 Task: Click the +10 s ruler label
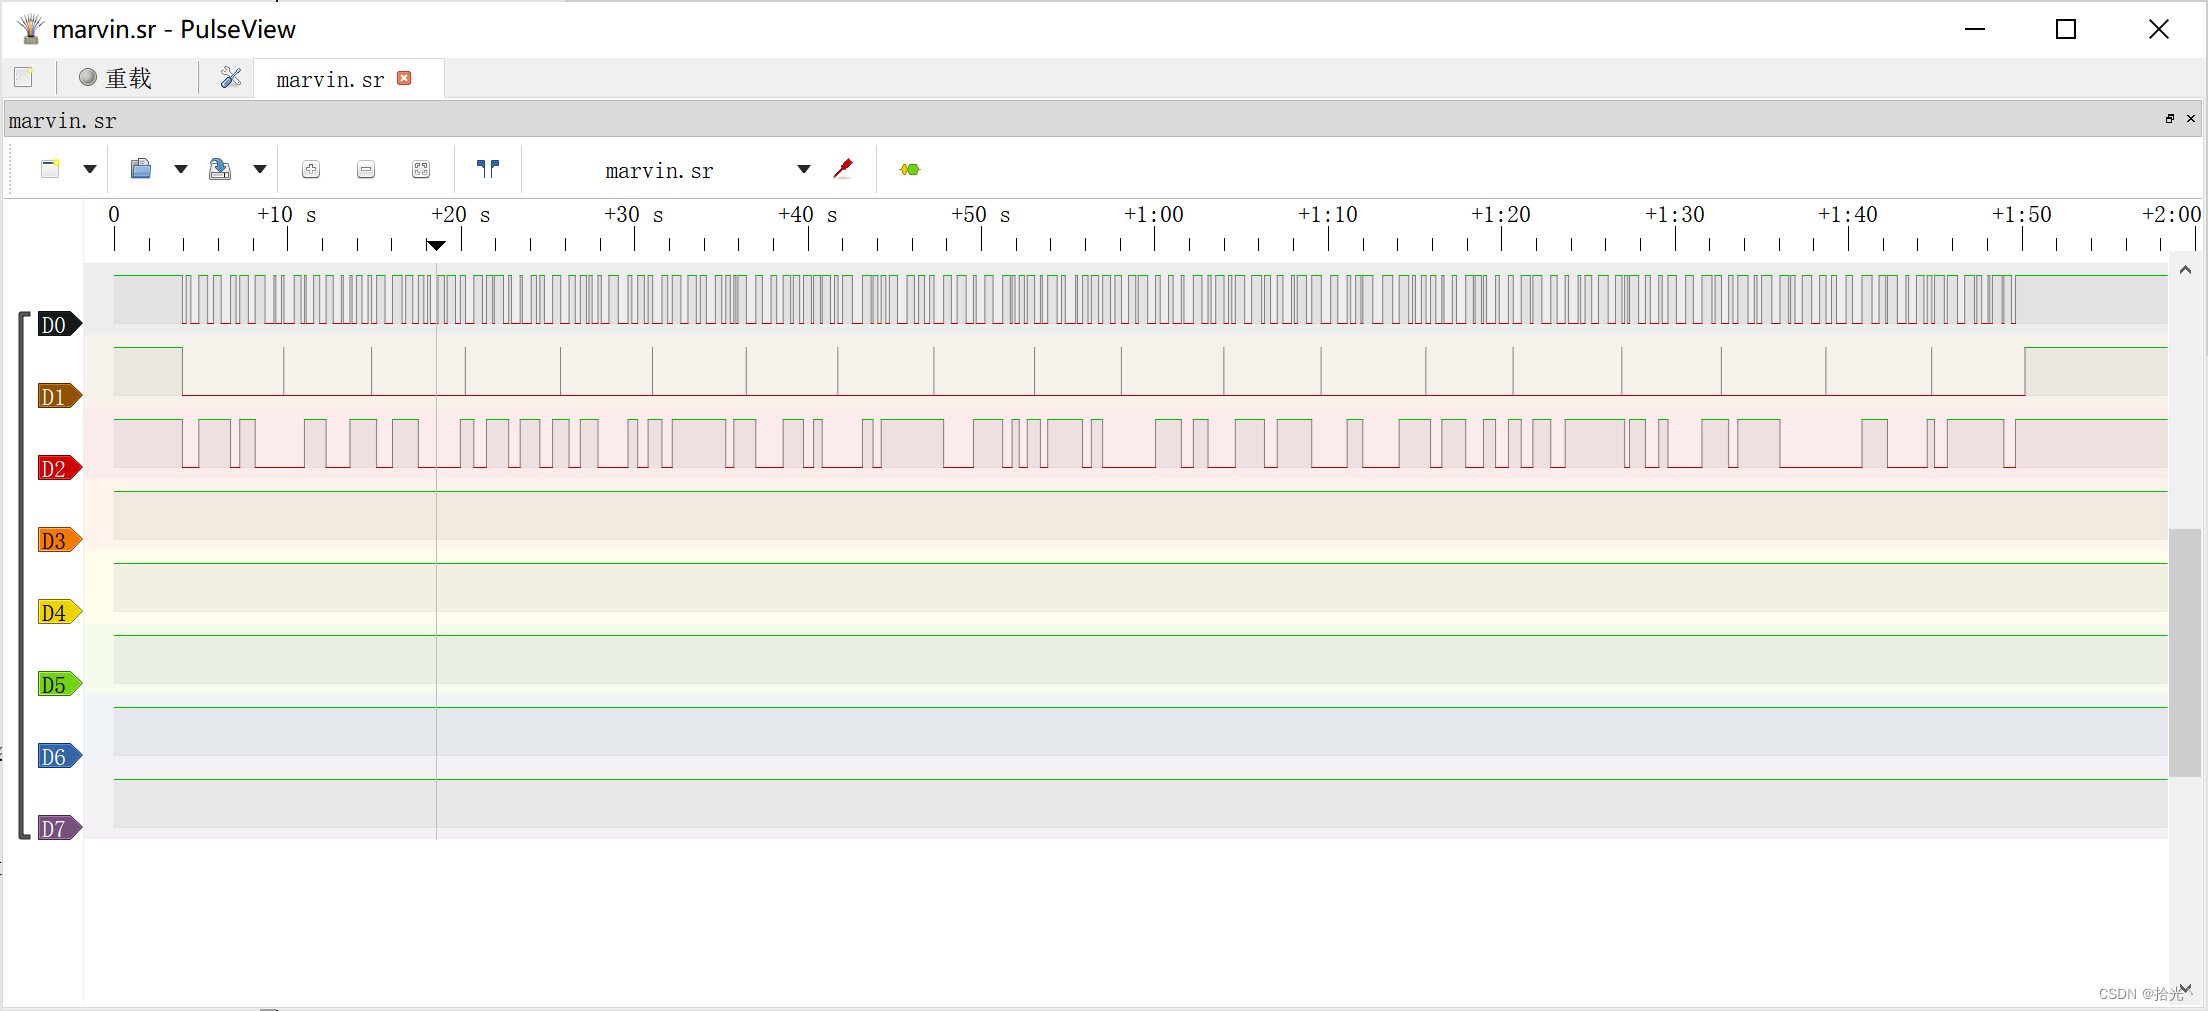point(287,214)
